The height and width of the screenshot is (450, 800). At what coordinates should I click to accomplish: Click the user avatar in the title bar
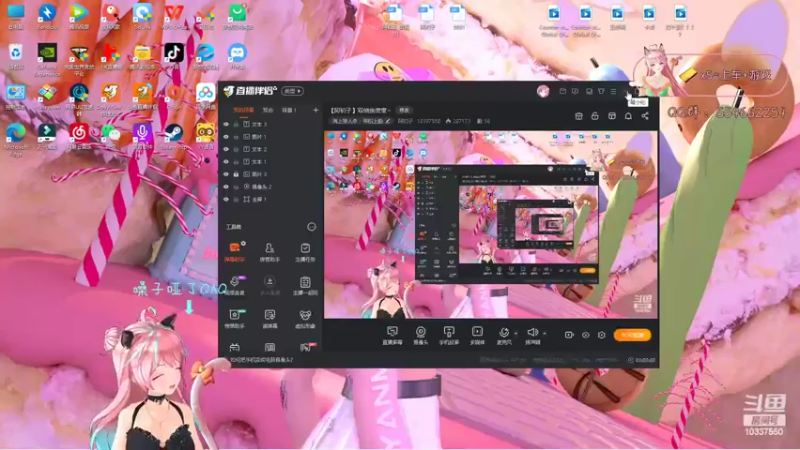tap(543, 91)
